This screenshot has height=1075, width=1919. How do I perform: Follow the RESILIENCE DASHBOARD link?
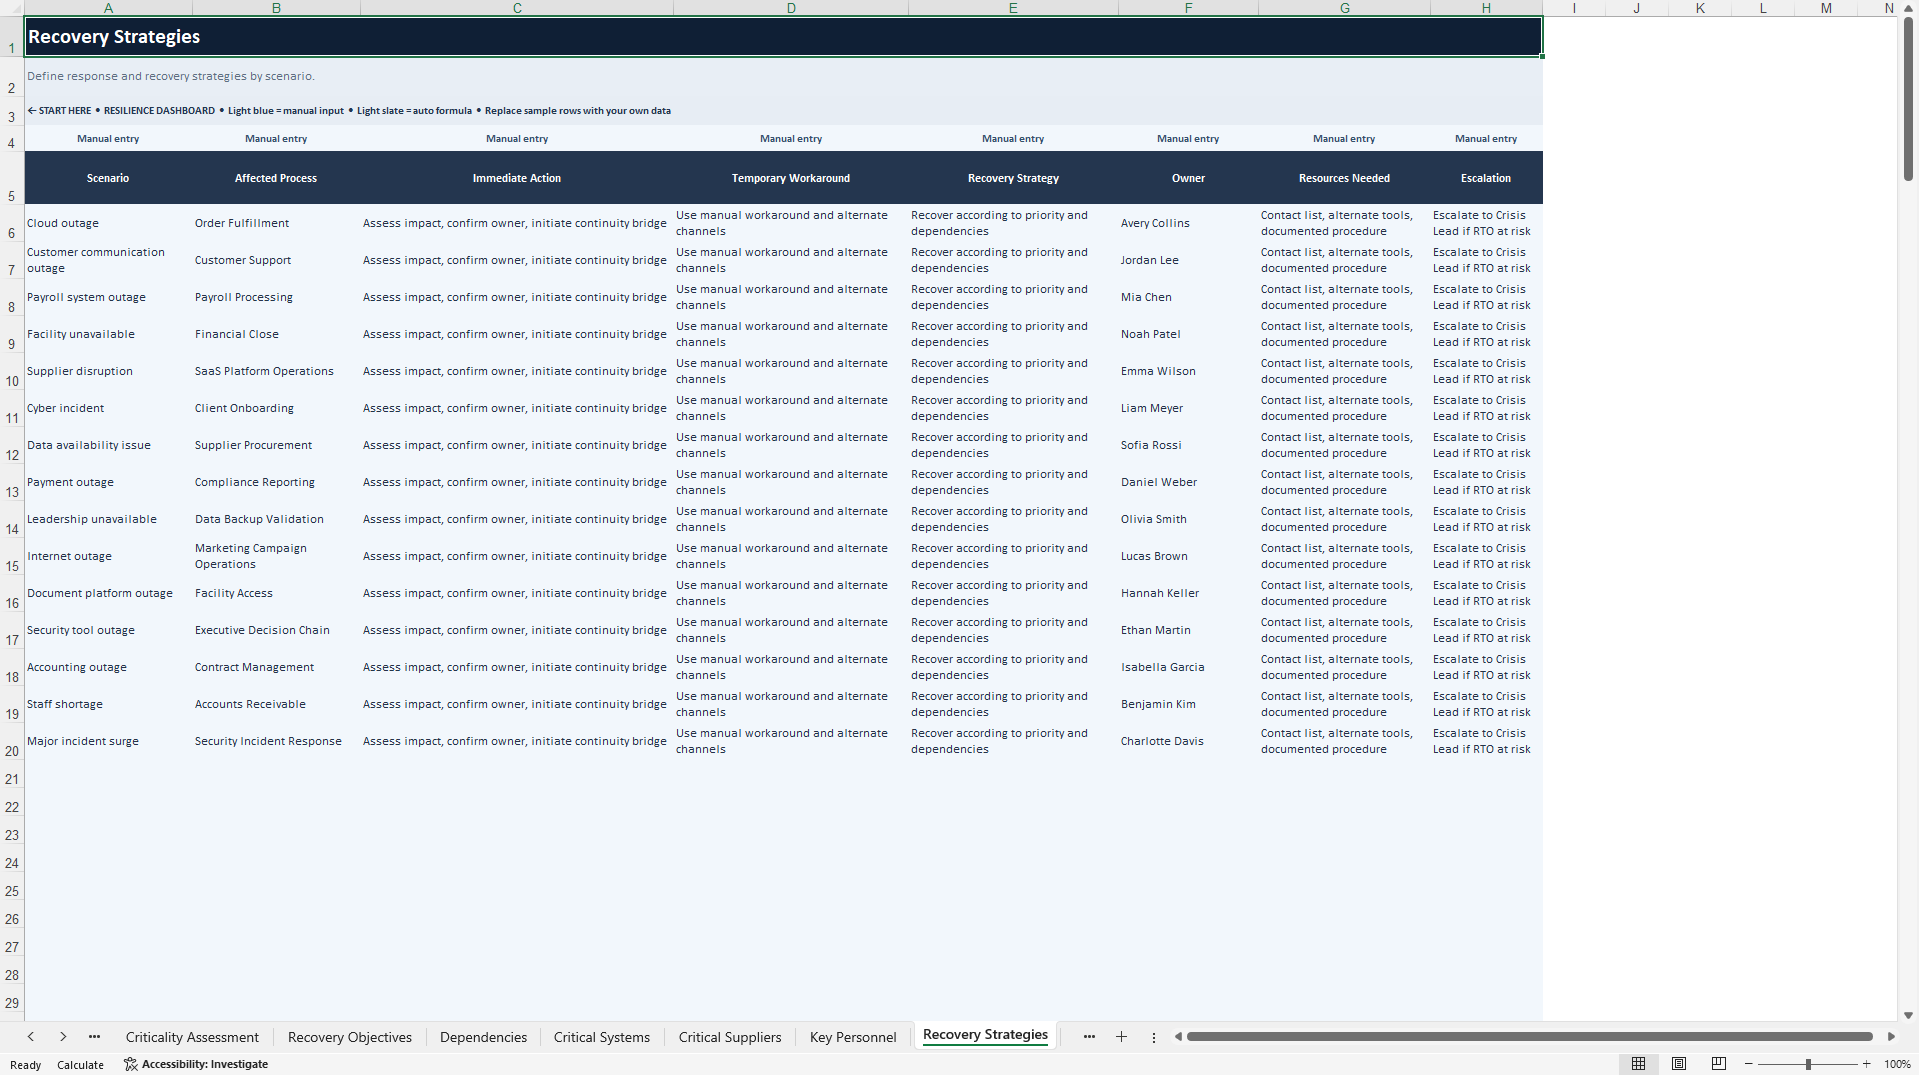tap(159, 111)
